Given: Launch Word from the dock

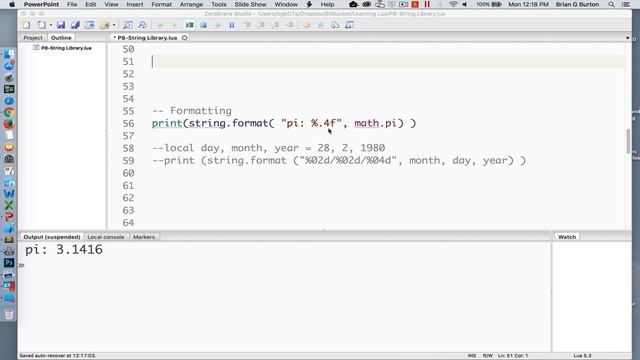Looking at the screenshot, I should coord(9,194).
